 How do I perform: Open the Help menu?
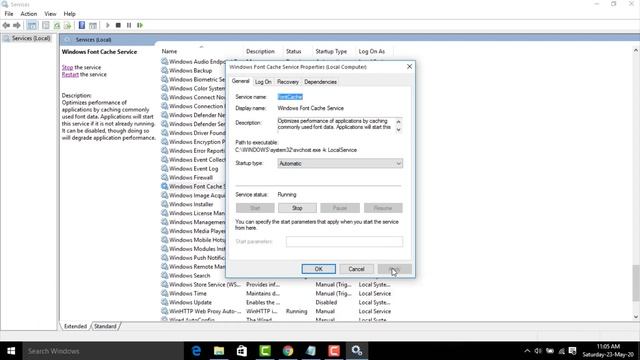pos(69,14)
